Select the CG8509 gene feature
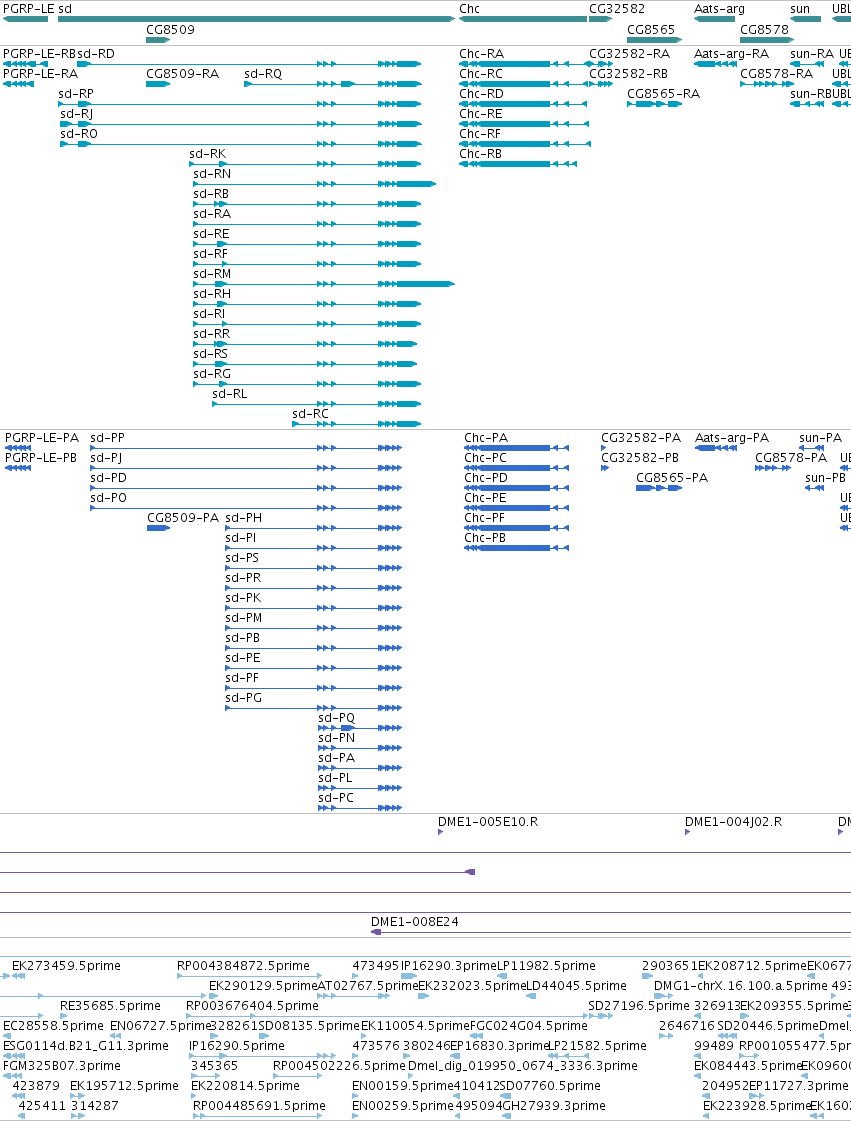851x1121 pixels. click(x=157, y=39)
